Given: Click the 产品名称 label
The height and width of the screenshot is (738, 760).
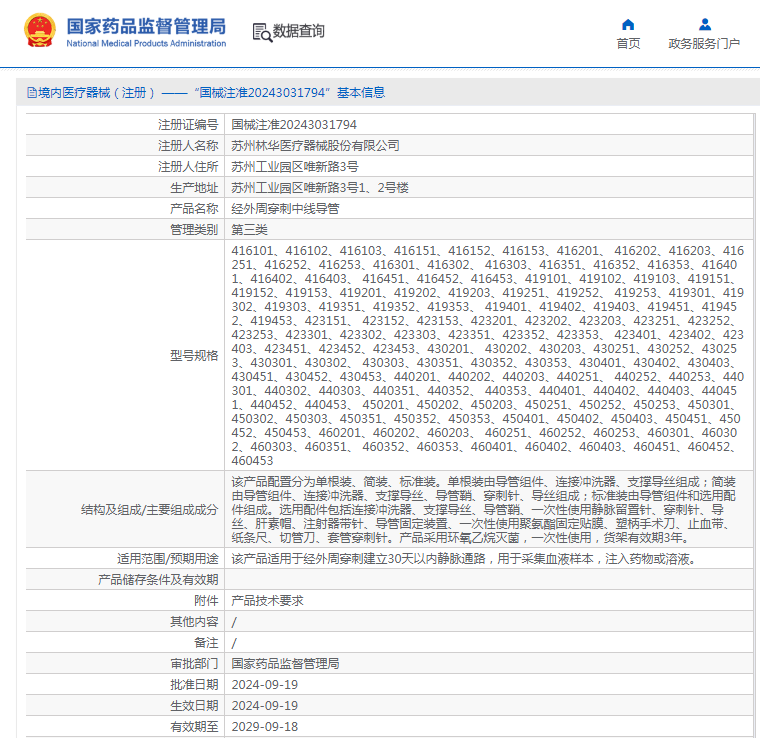Looking at the screenshot, I should pyautogui.click(x=194, y=209).
